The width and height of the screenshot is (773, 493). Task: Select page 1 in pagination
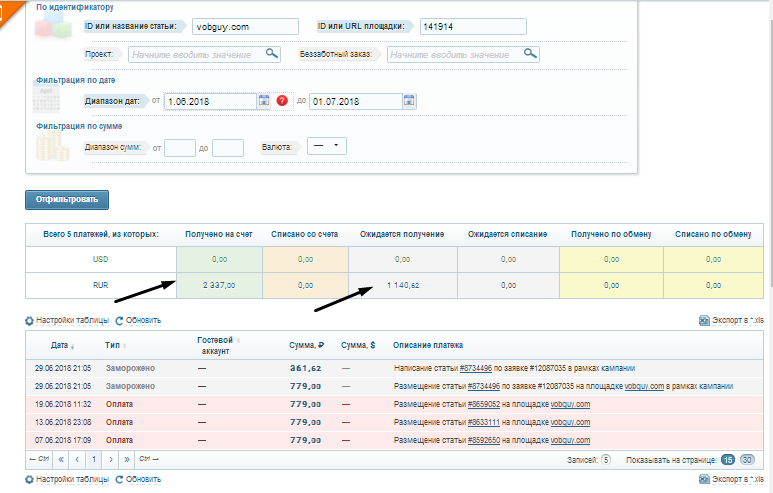click(x=94, y=459)
